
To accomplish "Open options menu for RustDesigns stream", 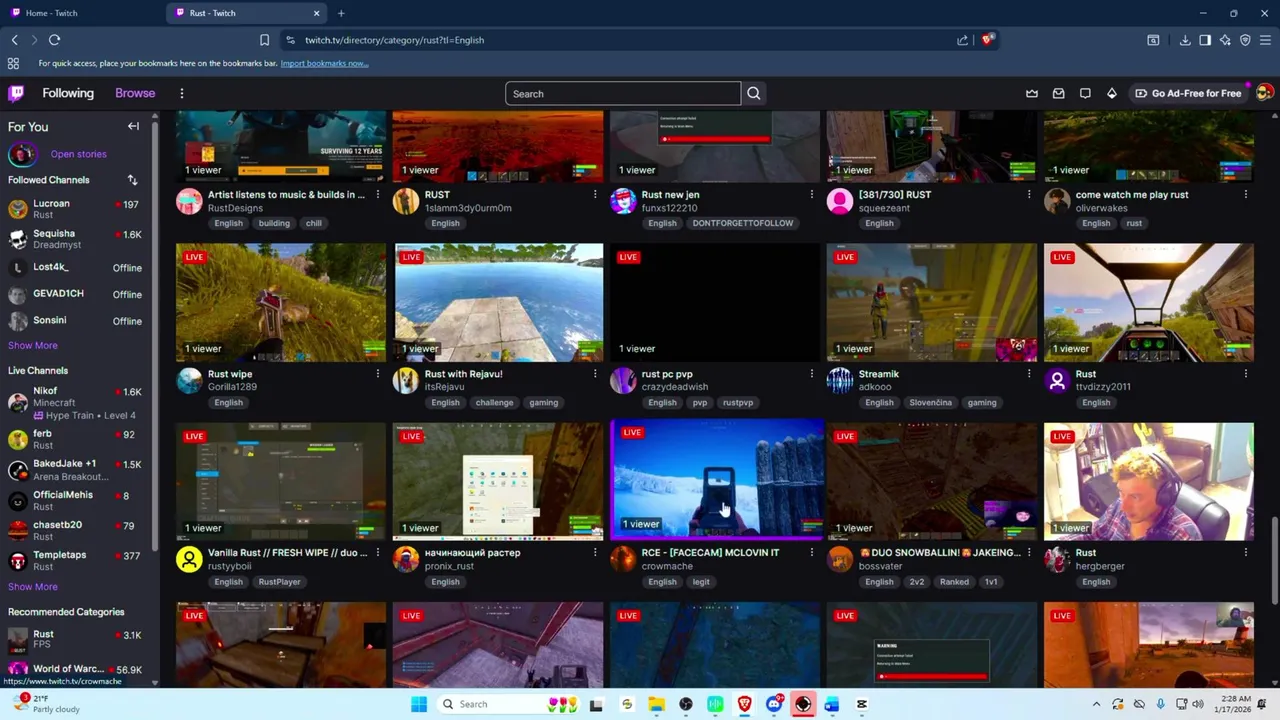I will (378, 194).
